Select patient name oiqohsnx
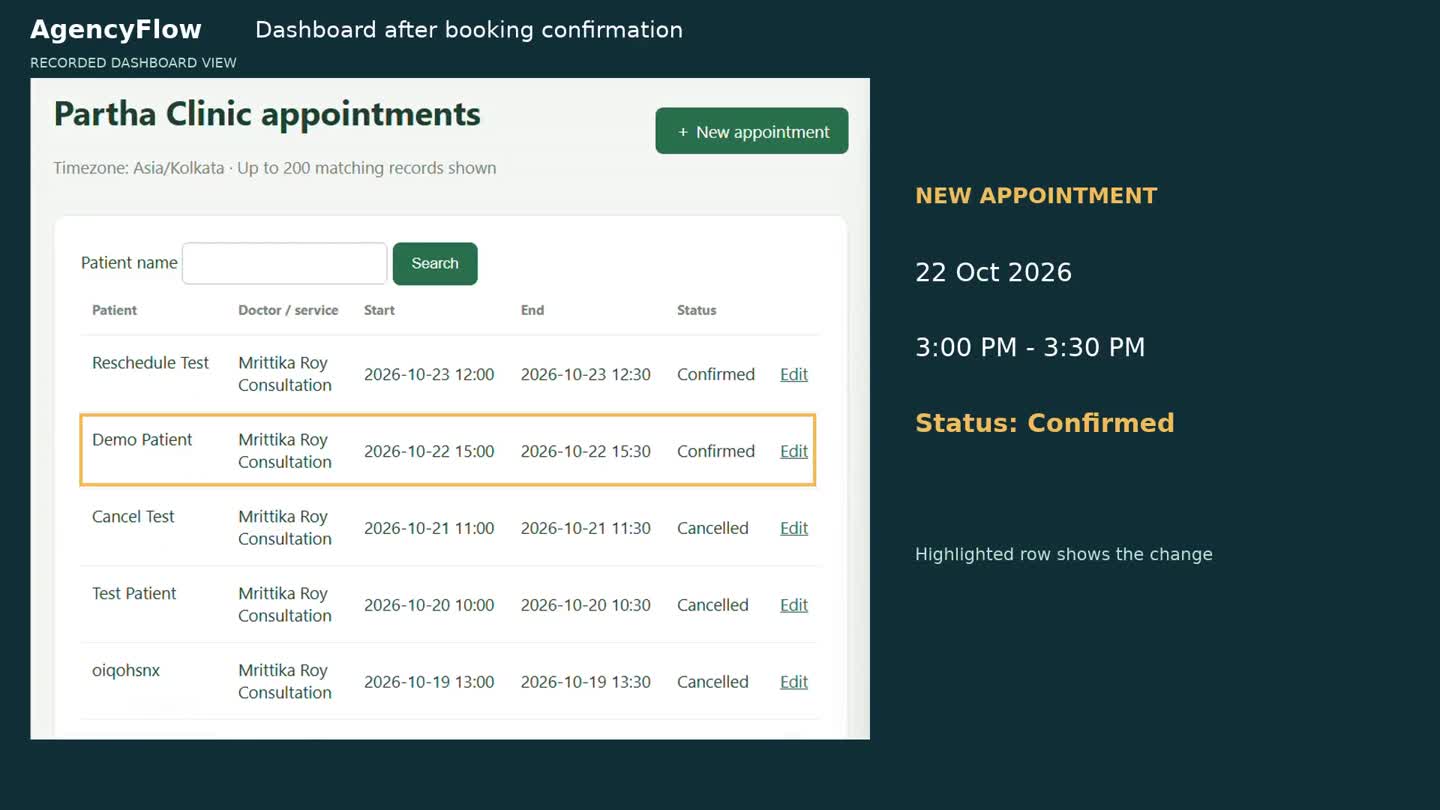 pos(126,671)
